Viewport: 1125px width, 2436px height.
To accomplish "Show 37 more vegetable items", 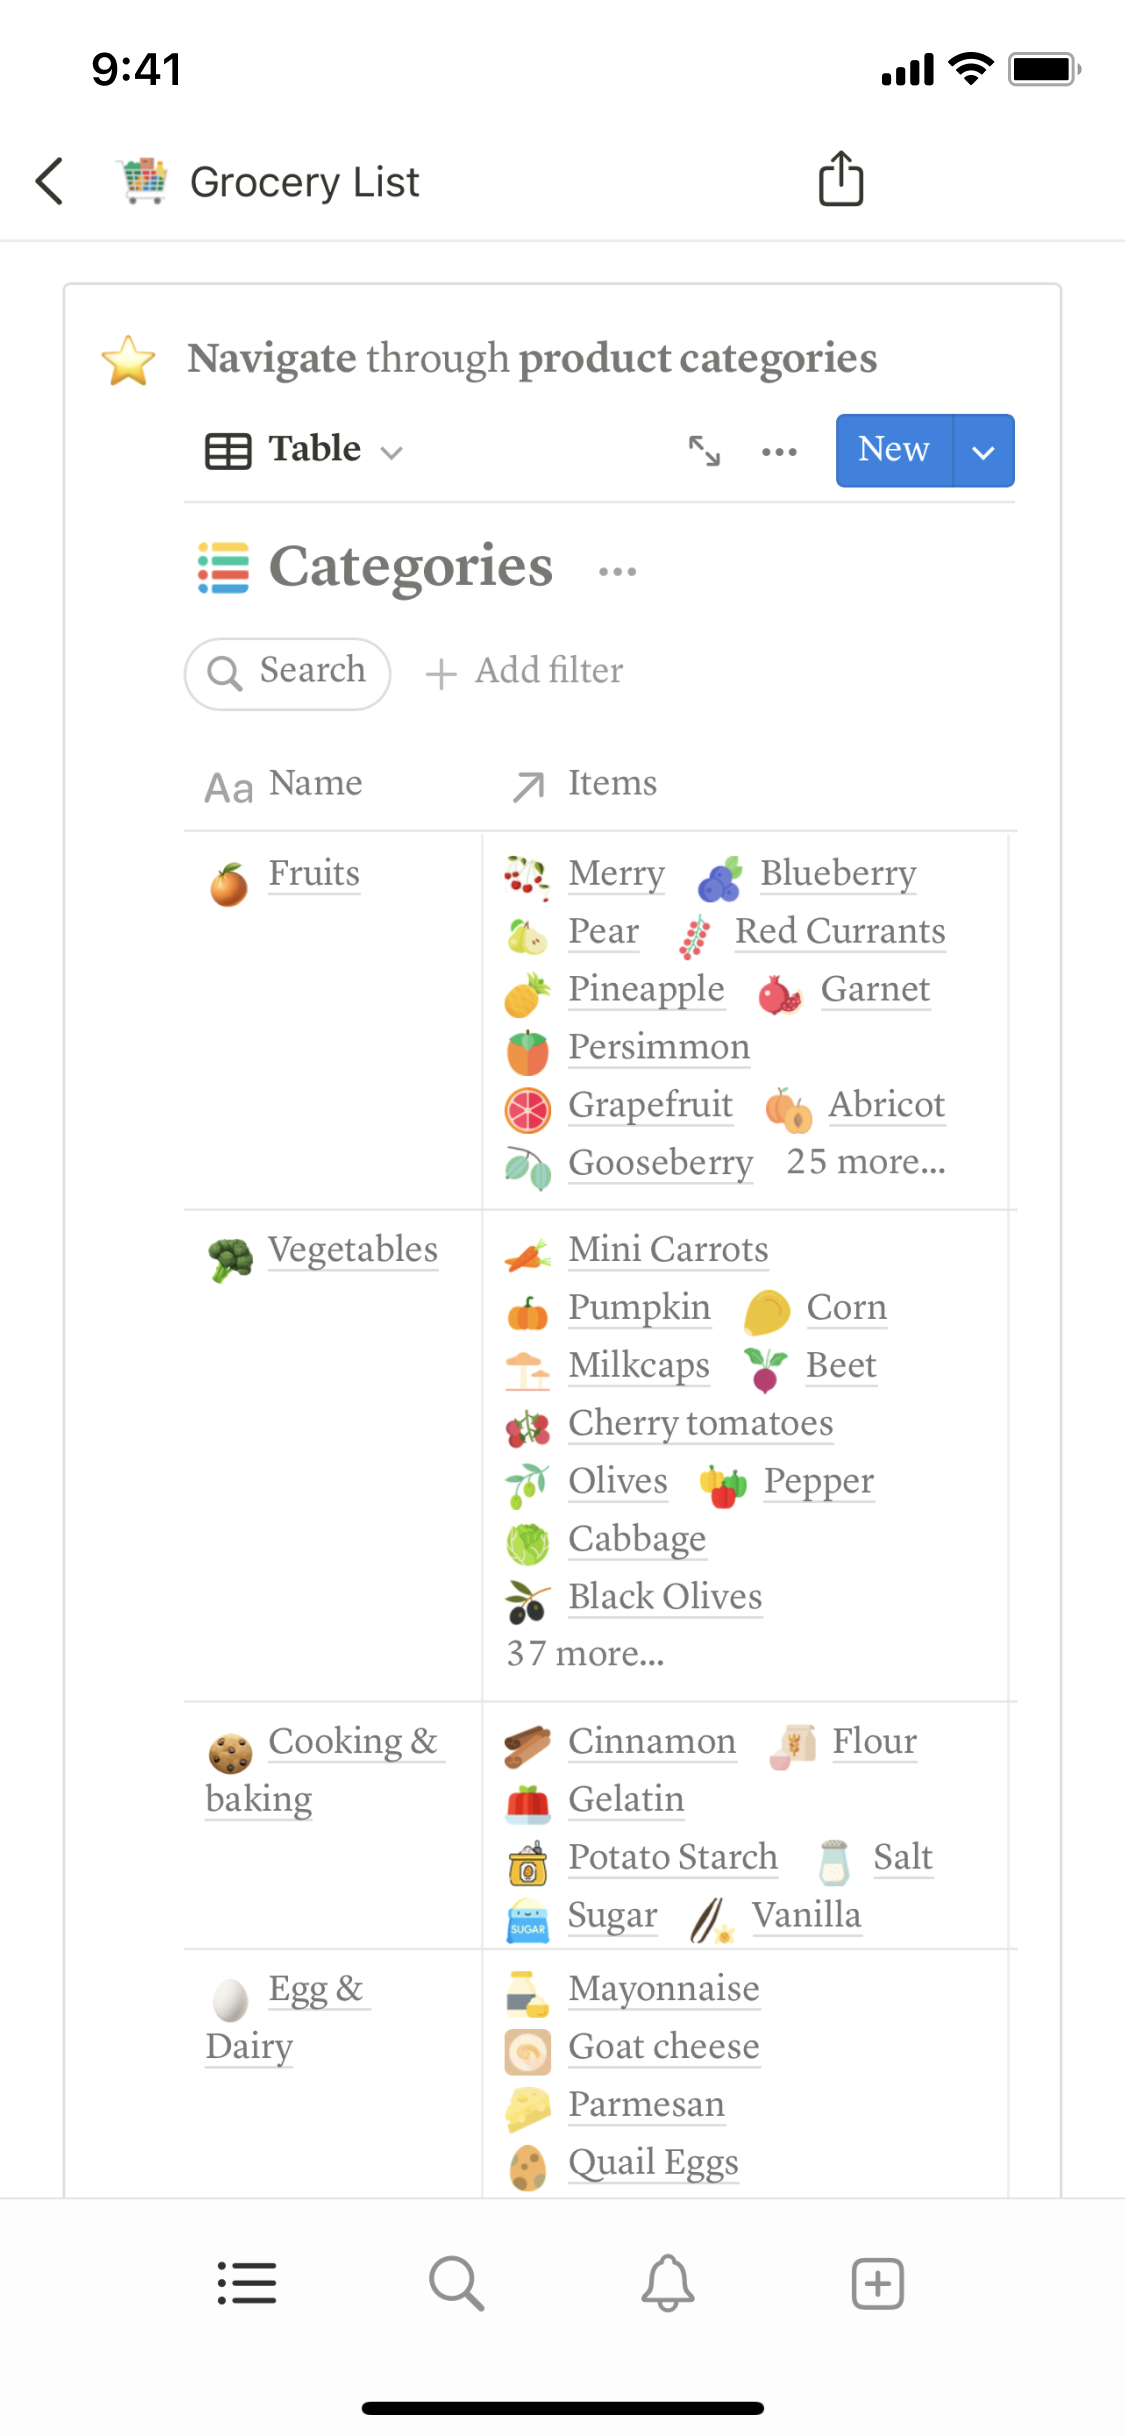I will (585, 1654).
